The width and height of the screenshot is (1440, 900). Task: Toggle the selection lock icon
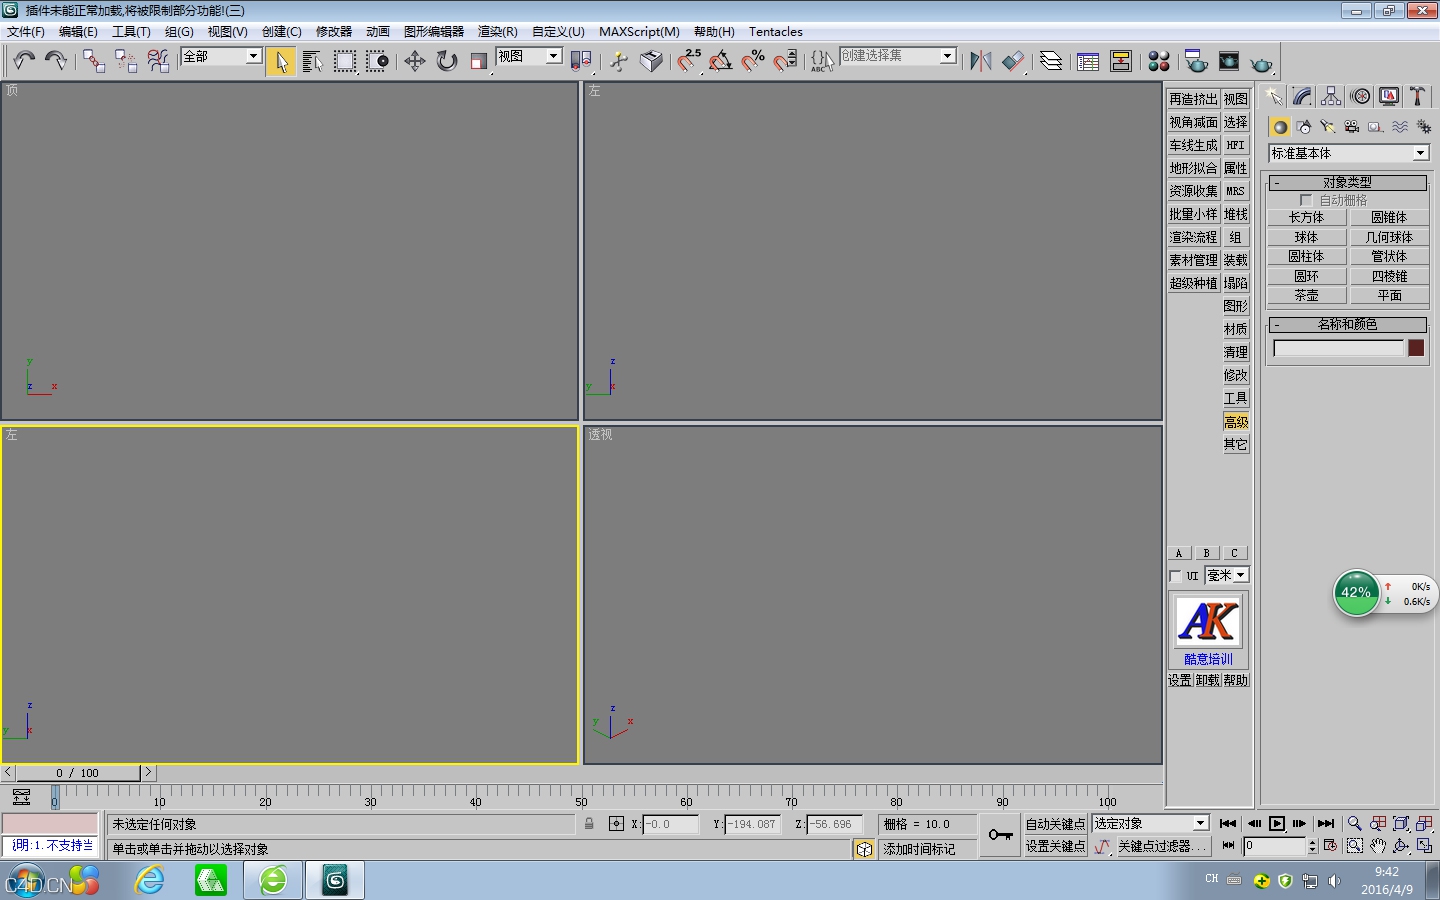tap(589, 824)
